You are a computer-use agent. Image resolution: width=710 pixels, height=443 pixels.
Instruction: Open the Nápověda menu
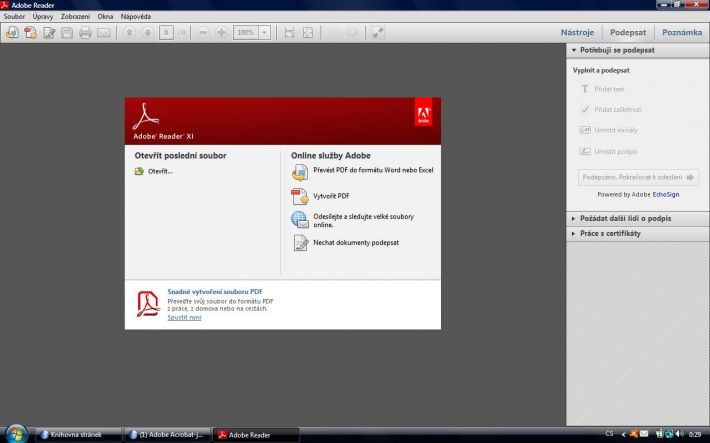click(x=135, y=16)
